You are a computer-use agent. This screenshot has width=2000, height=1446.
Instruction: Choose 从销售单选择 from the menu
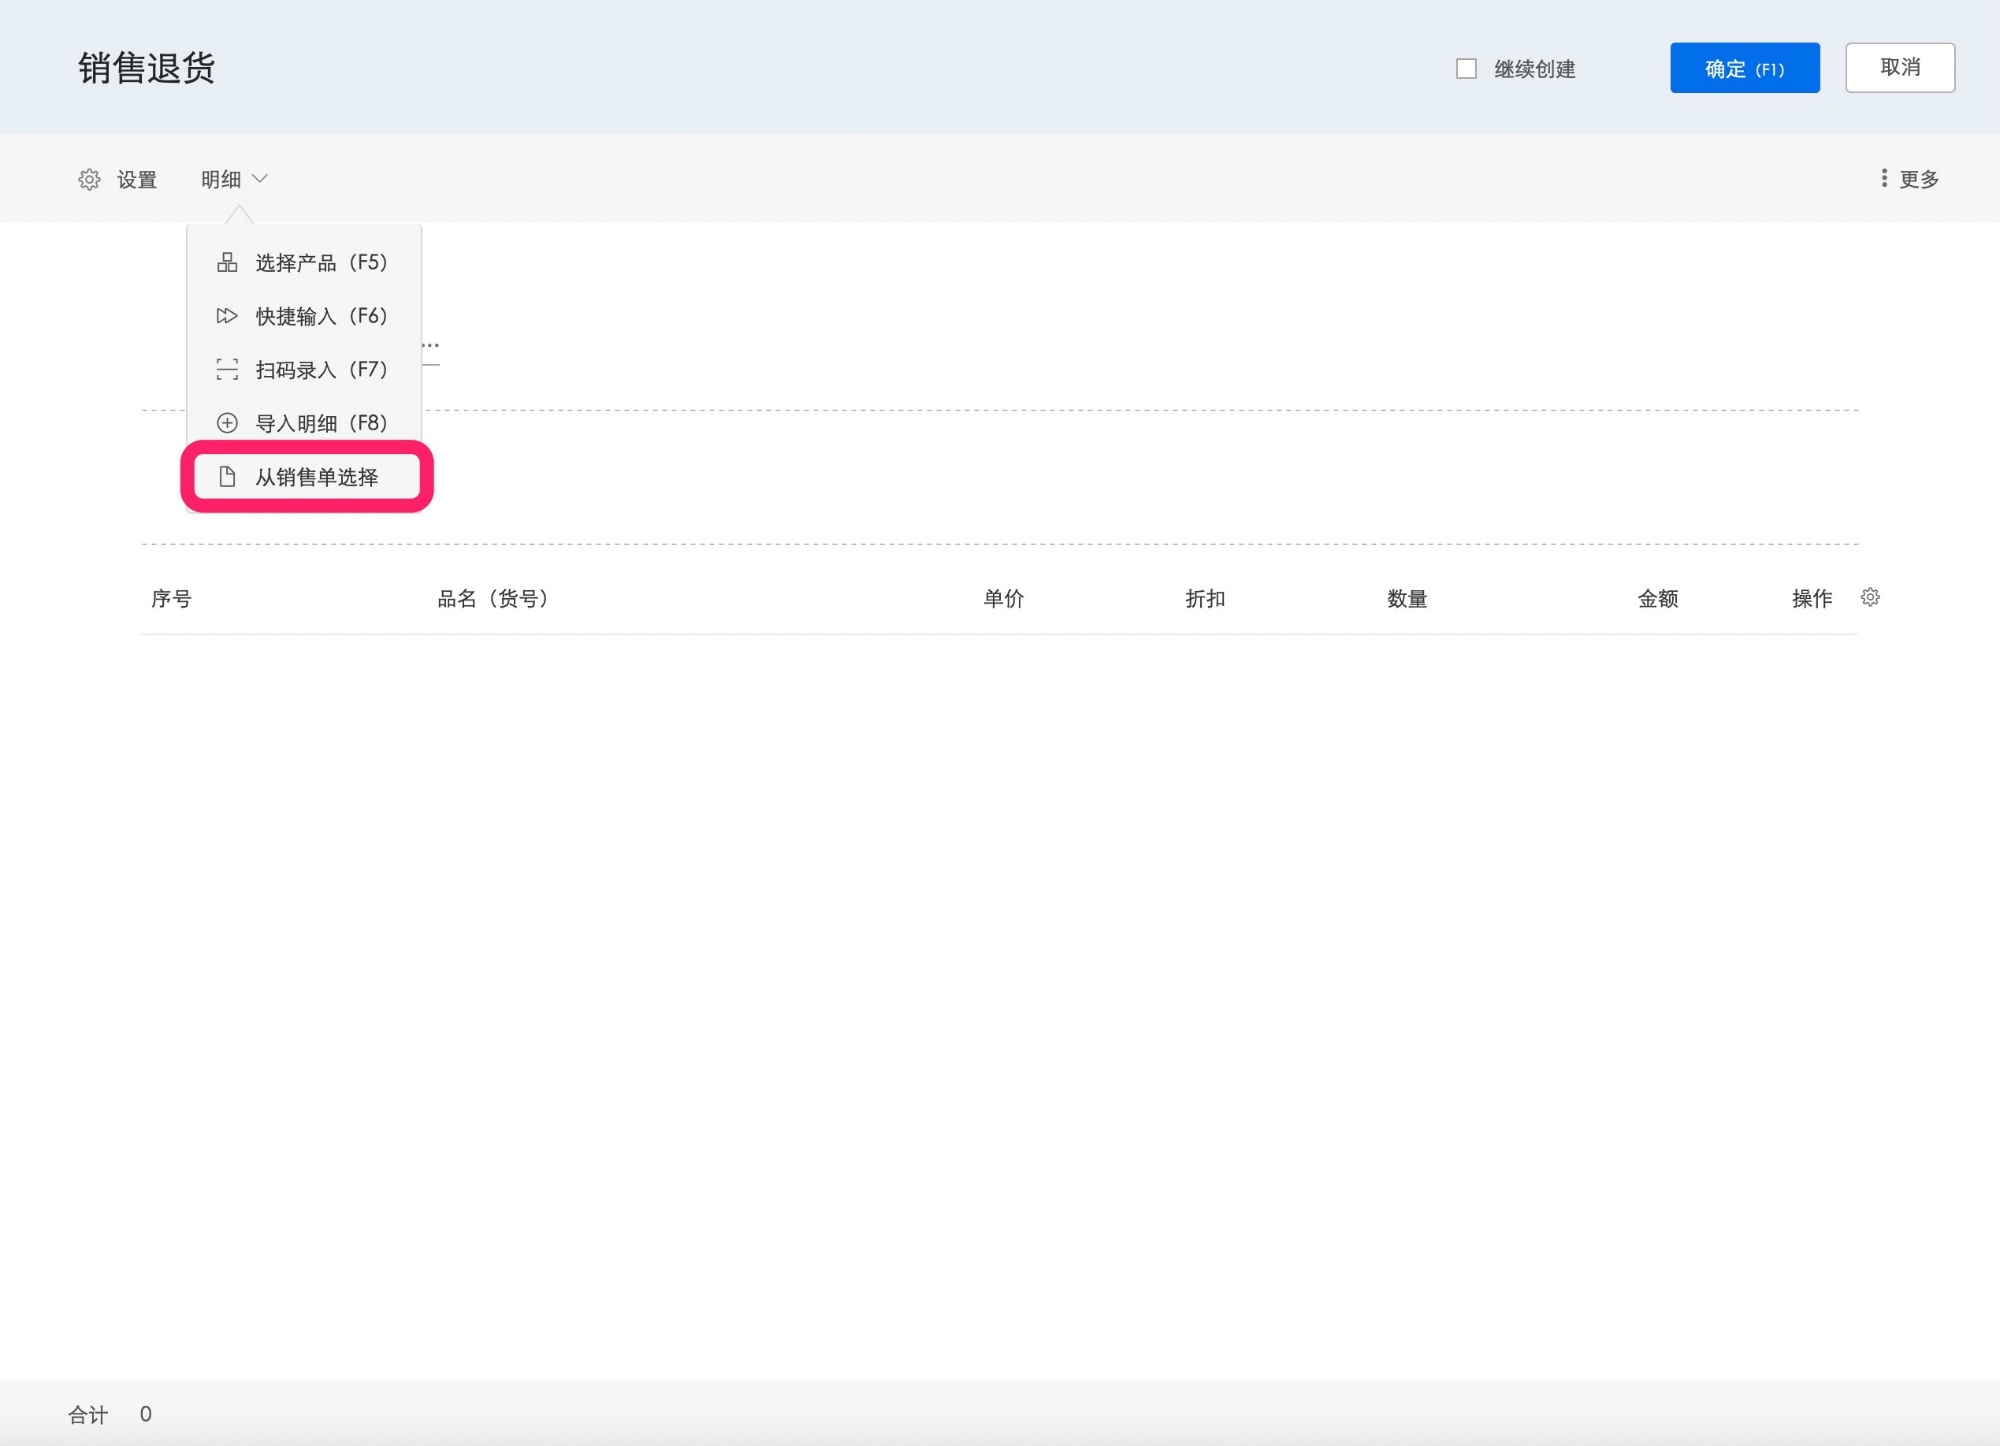[x=306, y=477]
